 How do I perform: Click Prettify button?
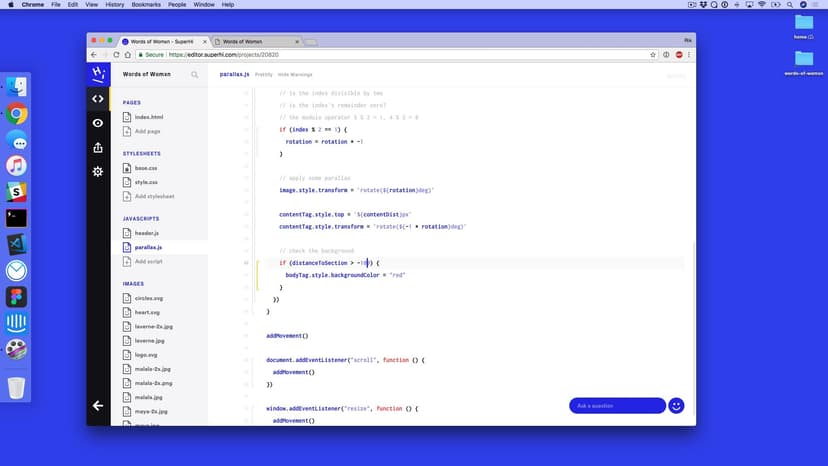(264, 74)
